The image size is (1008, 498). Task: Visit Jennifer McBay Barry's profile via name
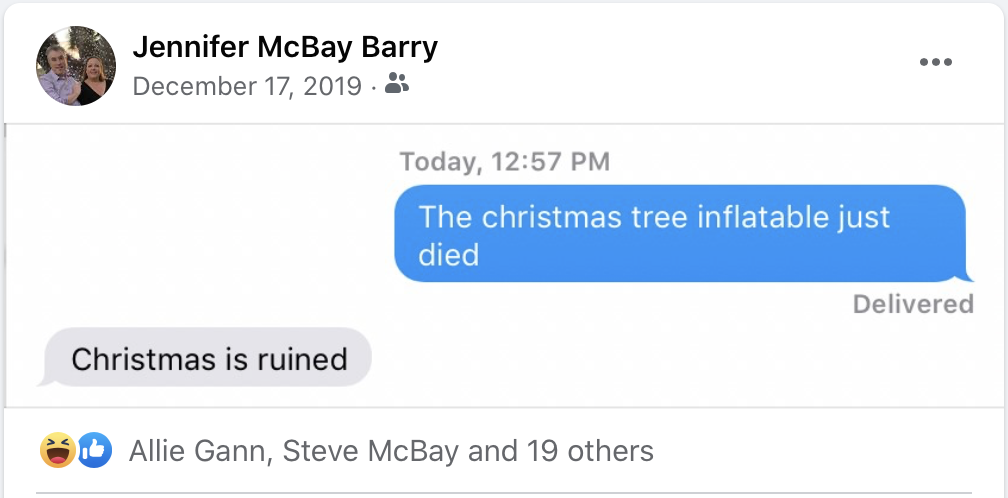coord(285,47)
